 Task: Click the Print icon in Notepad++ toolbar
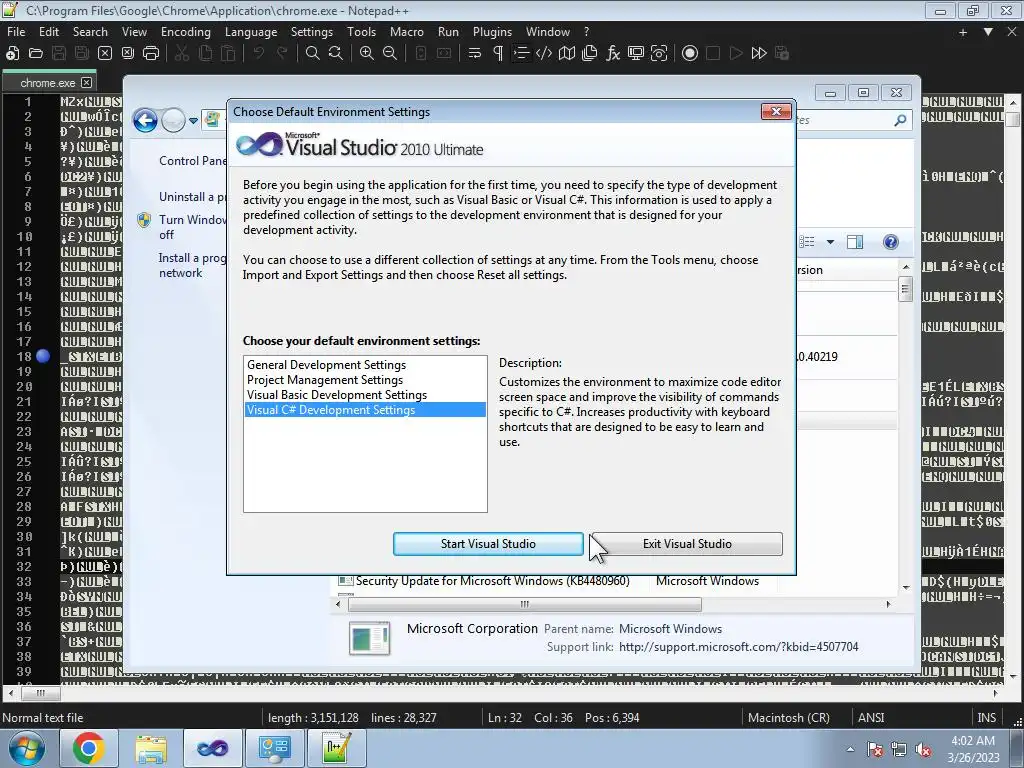coord(151,54)
